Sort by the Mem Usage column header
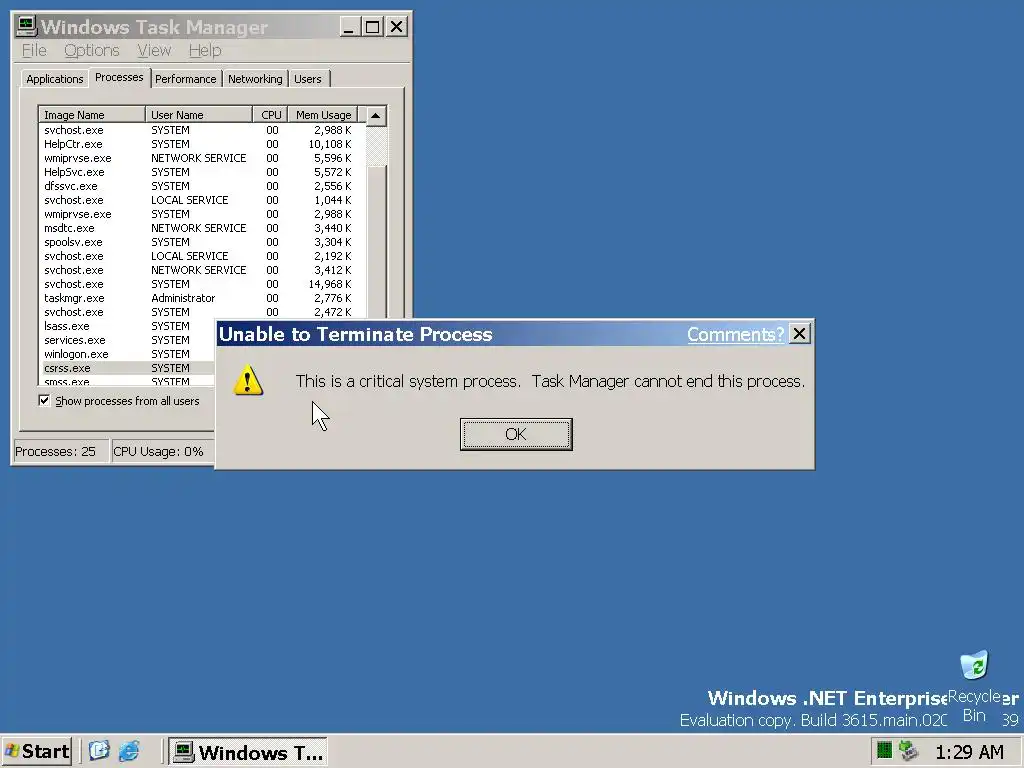Image resolution: width=1024 pixels, height=768 pixels. 323,115
